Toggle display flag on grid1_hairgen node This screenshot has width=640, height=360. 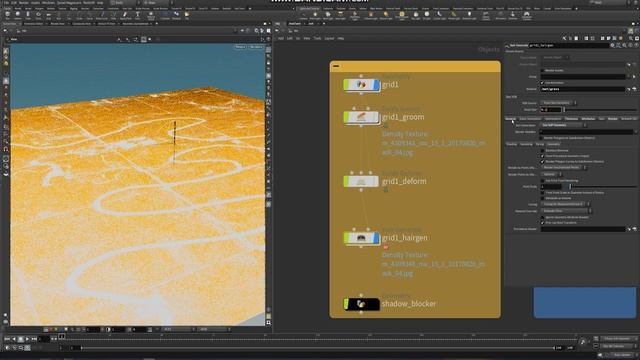coord(376,238)
